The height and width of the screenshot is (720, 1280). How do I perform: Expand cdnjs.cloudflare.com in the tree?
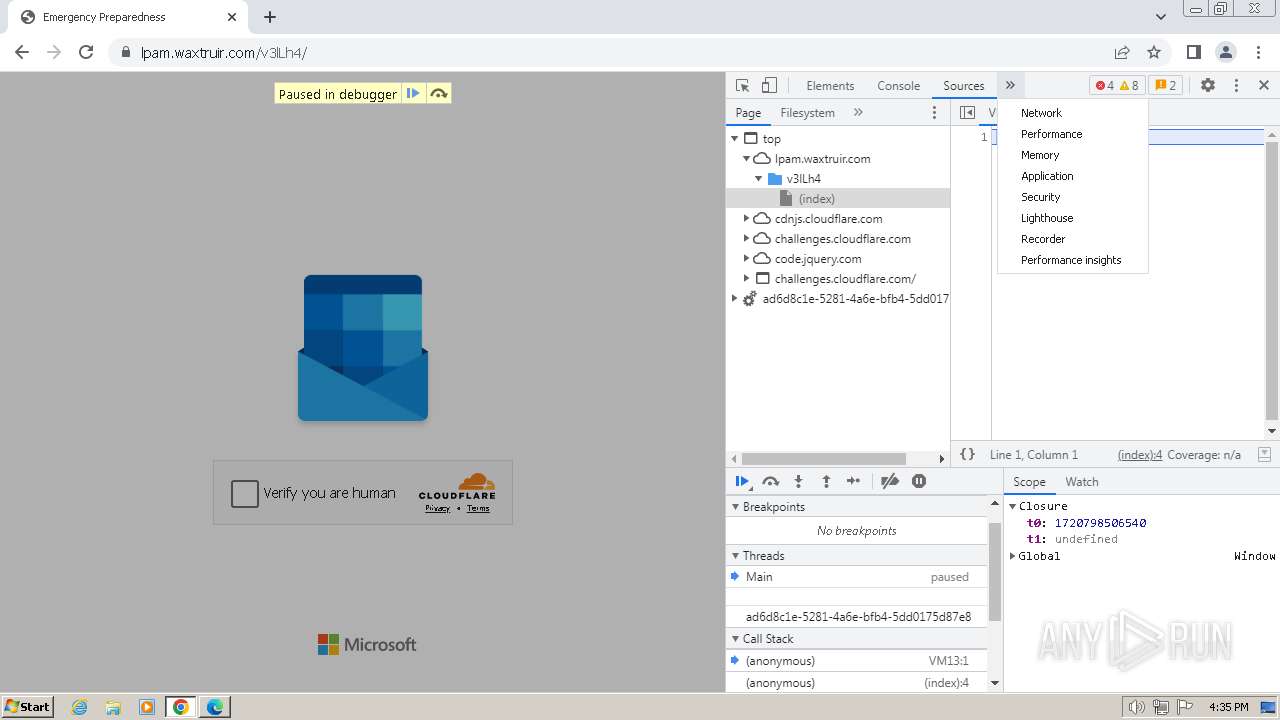pos(746,219)
